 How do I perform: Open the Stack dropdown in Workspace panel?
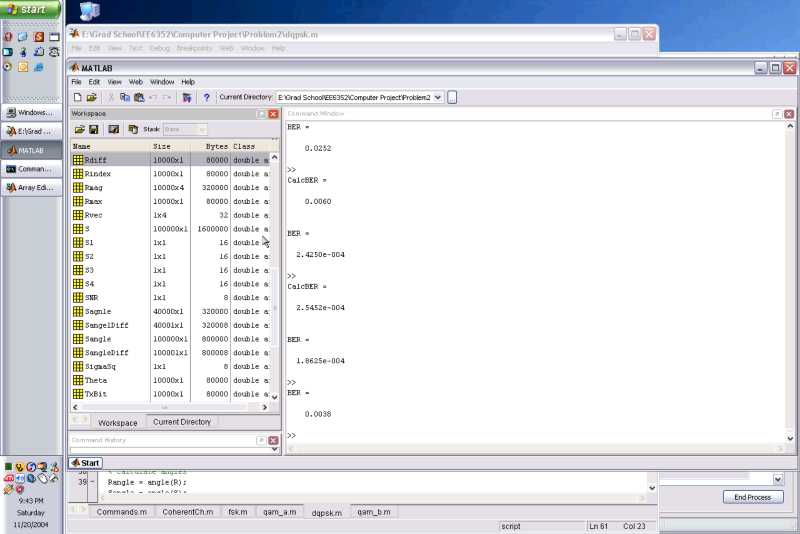click(202, 130)
